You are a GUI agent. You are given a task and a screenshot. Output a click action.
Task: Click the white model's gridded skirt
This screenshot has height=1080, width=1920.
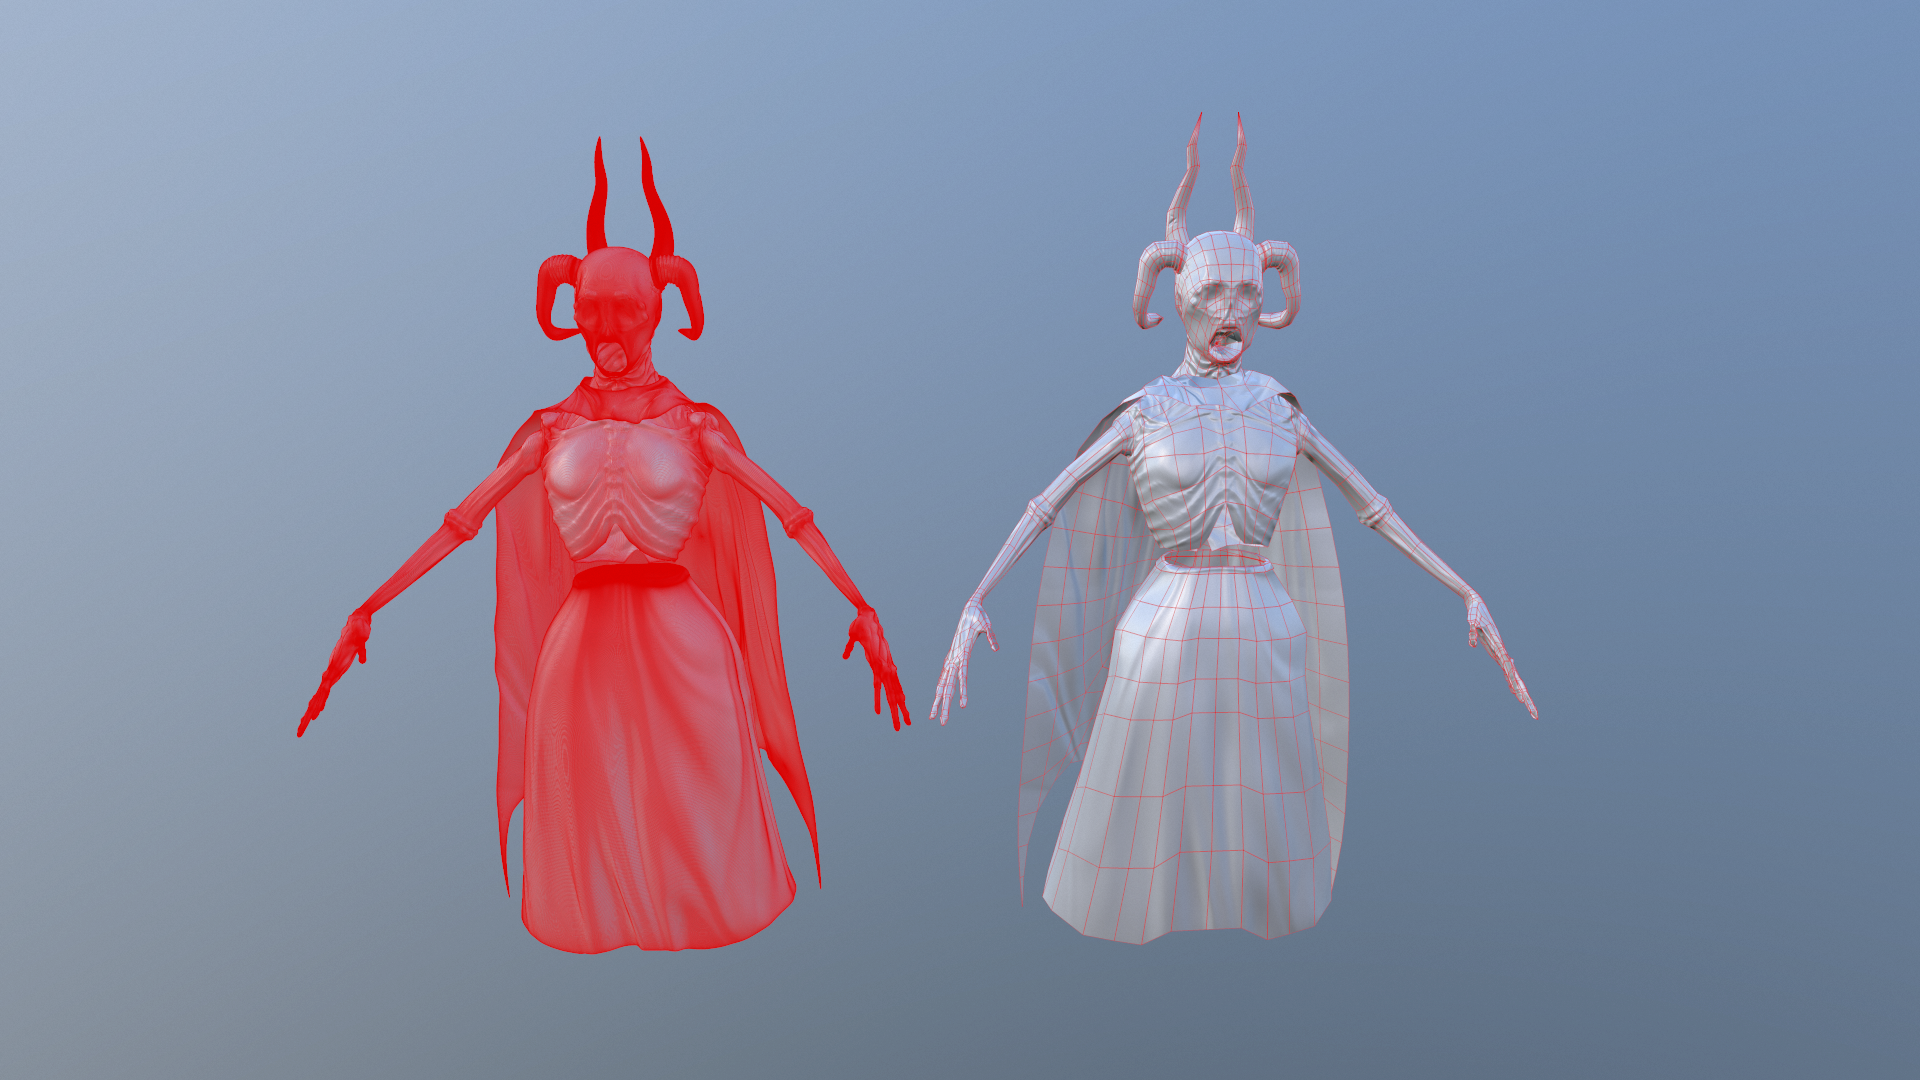coord(1200,760)
